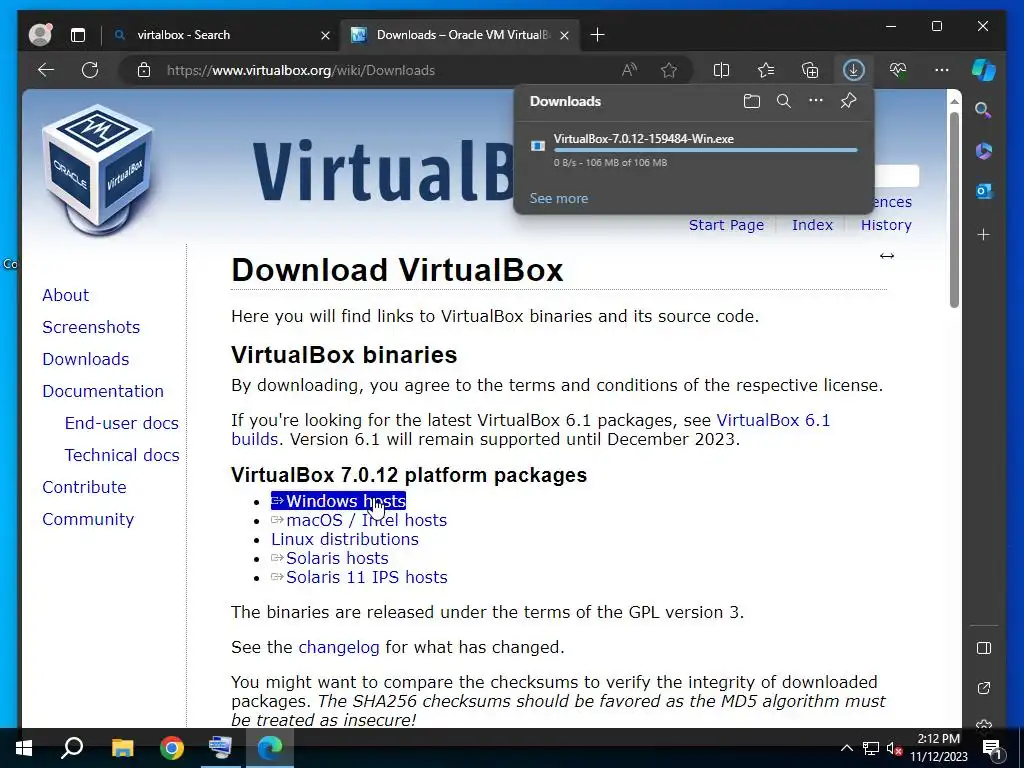The height and width of the screenshot is (768, 1024).
Task: Follow the VirtualBox 6.1 builds link
Action: (773, 420)
